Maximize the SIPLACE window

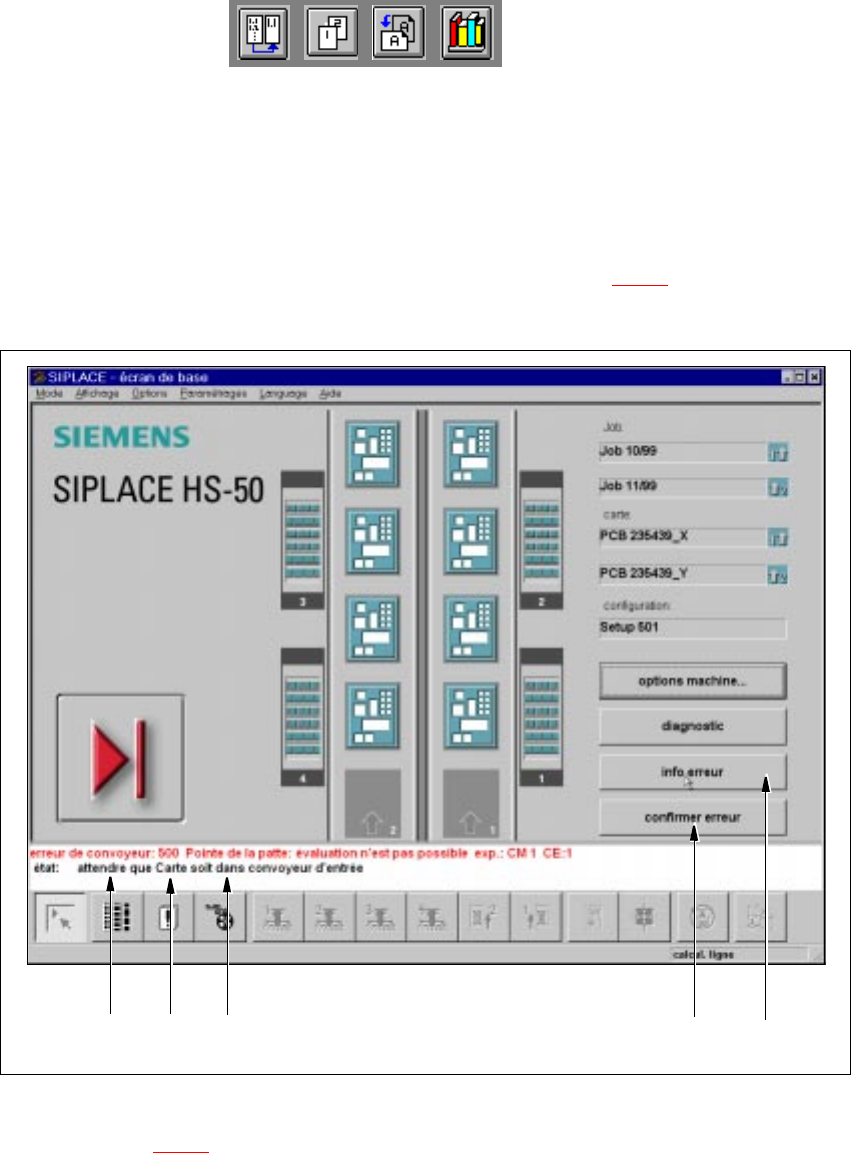[x=800, y=377]
